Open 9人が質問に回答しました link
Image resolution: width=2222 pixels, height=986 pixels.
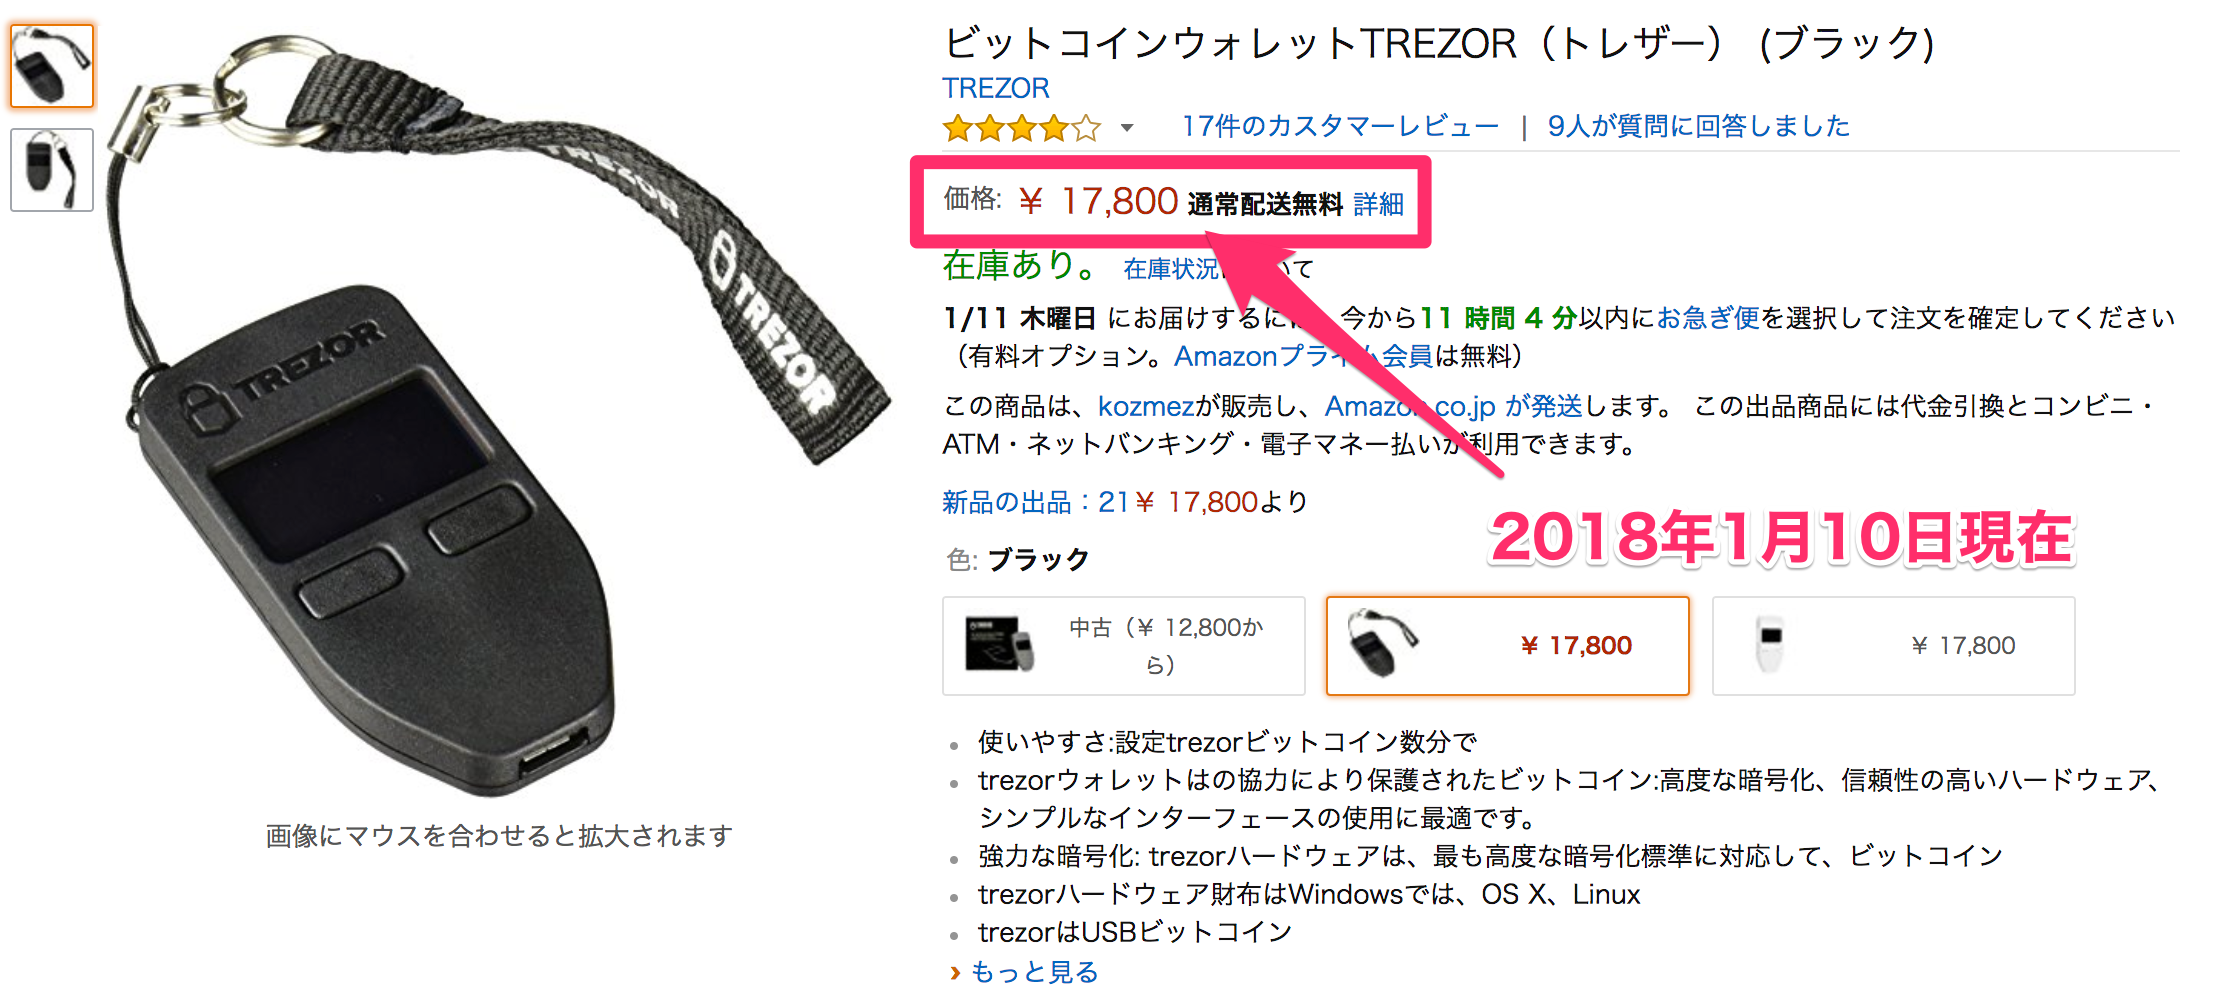(1698, 126)
